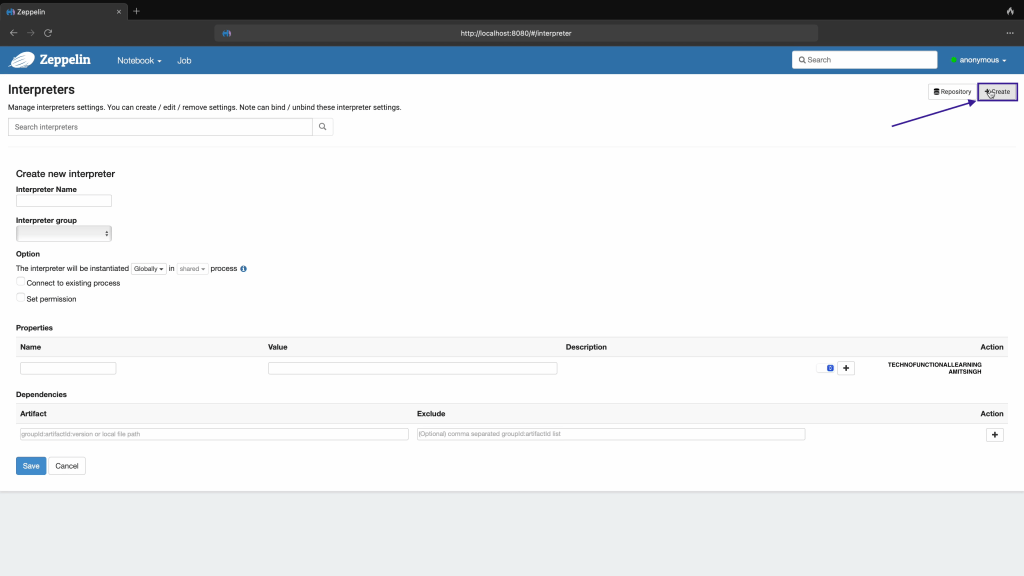Click the info icon beside process
The height and width of the screenshot is (576, 1024).
[x=244, y=269]
